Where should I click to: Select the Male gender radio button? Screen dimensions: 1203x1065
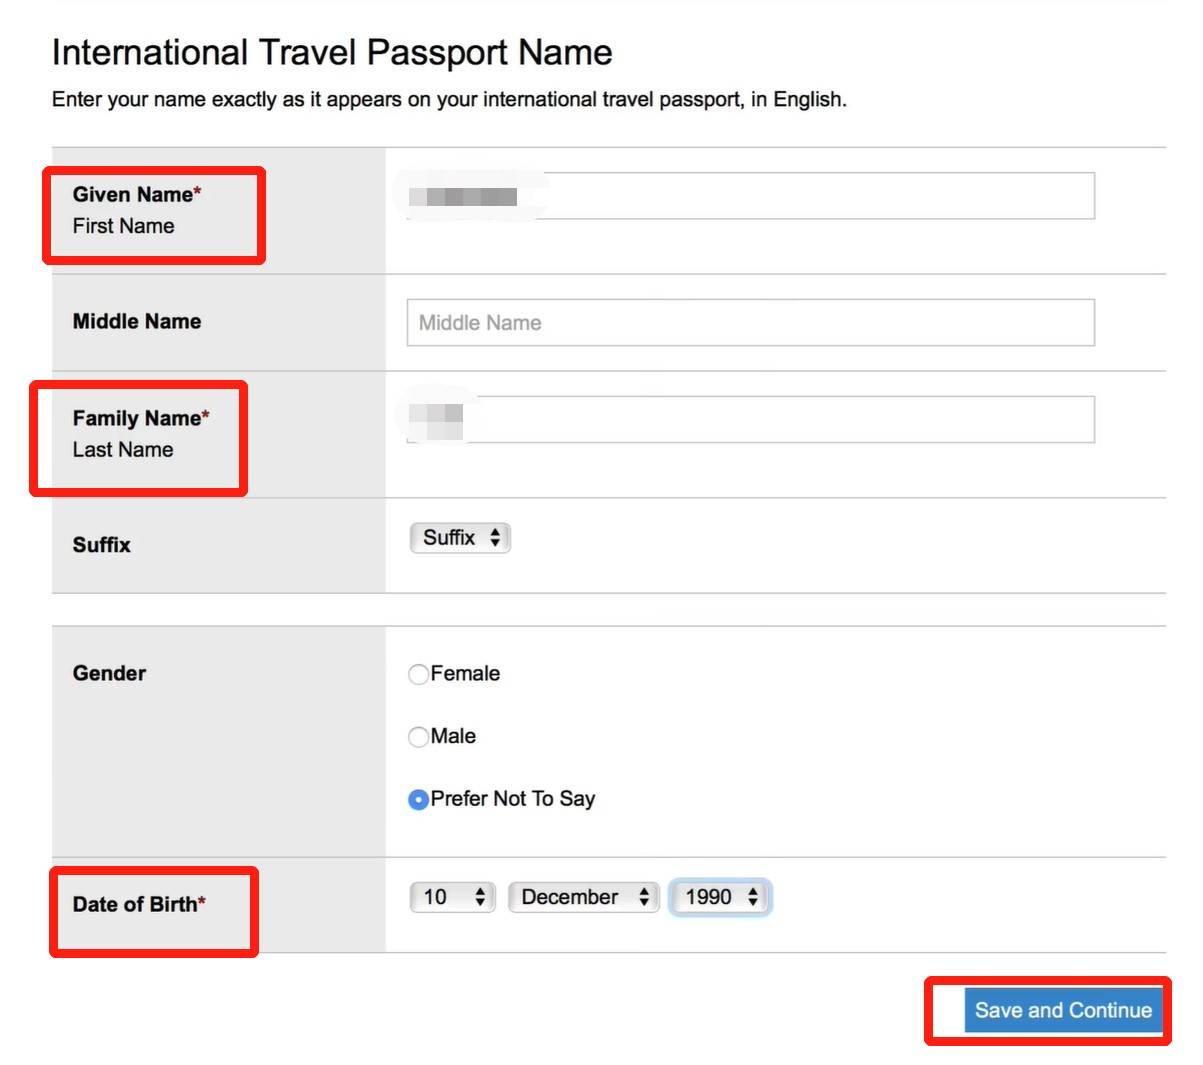click(418, 737)
